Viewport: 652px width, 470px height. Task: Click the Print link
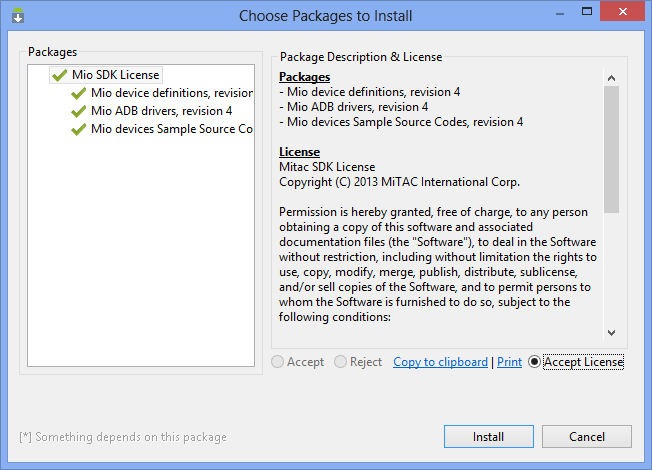click(x=509, y=362)
